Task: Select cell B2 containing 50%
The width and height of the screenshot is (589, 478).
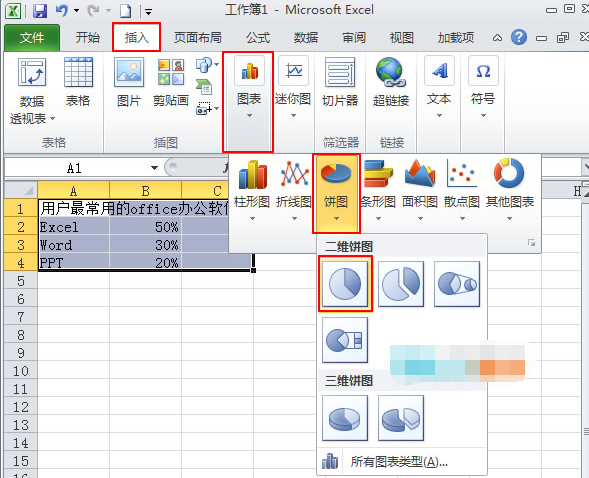Action: 145,227
